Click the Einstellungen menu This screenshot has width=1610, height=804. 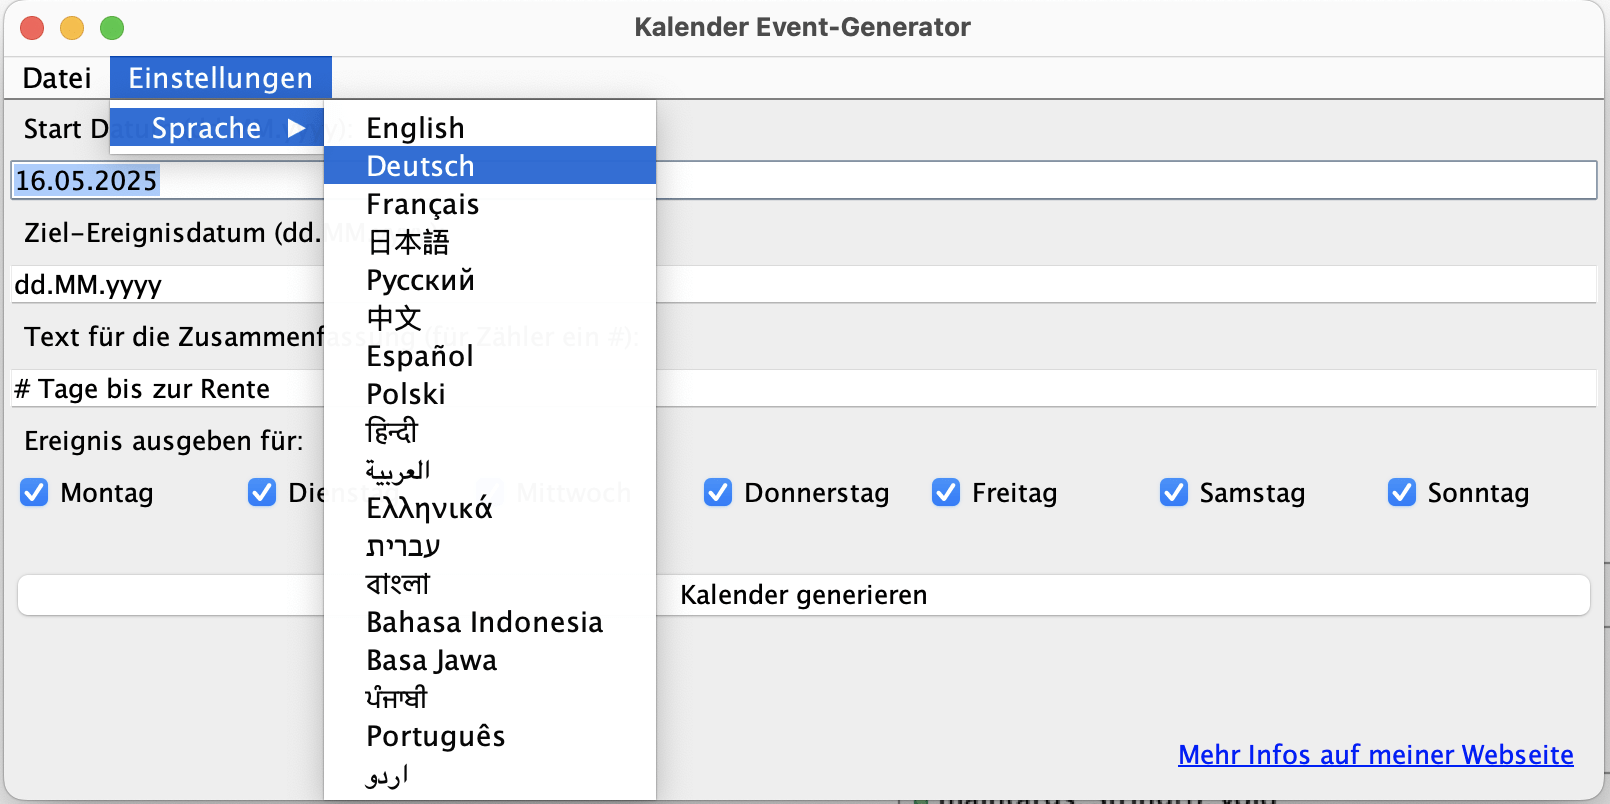coord(220,78)
